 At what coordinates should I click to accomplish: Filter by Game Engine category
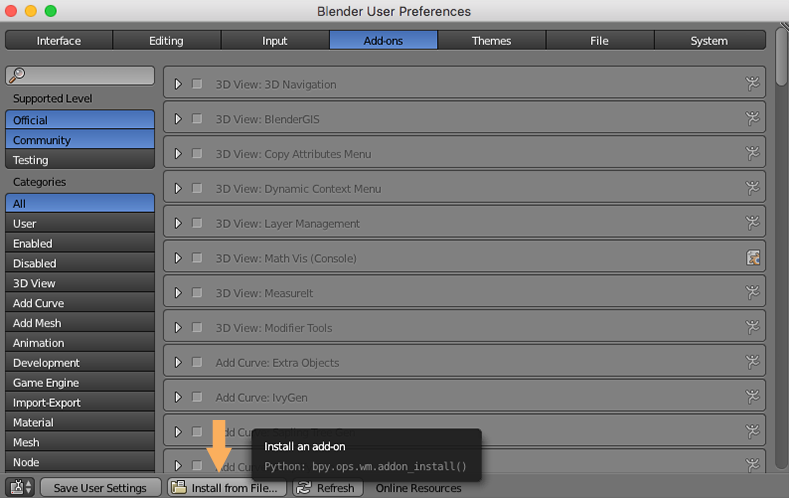point(80,382)
